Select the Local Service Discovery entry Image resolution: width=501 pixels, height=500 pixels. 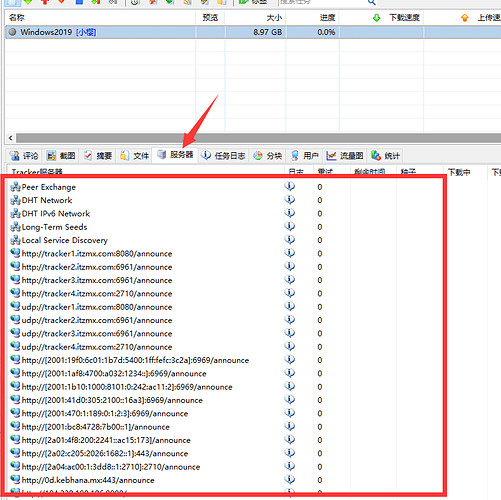65,240
